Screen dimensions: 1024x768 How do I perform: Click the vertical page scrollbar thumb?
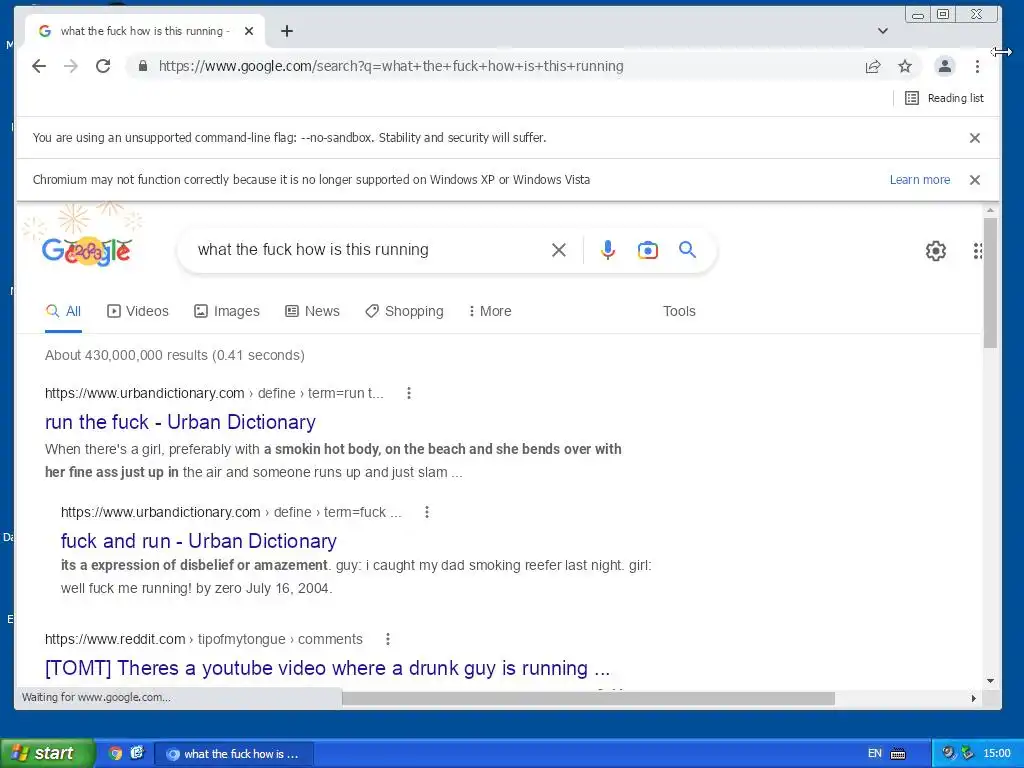pyautogui.click(x=990, y=282)
